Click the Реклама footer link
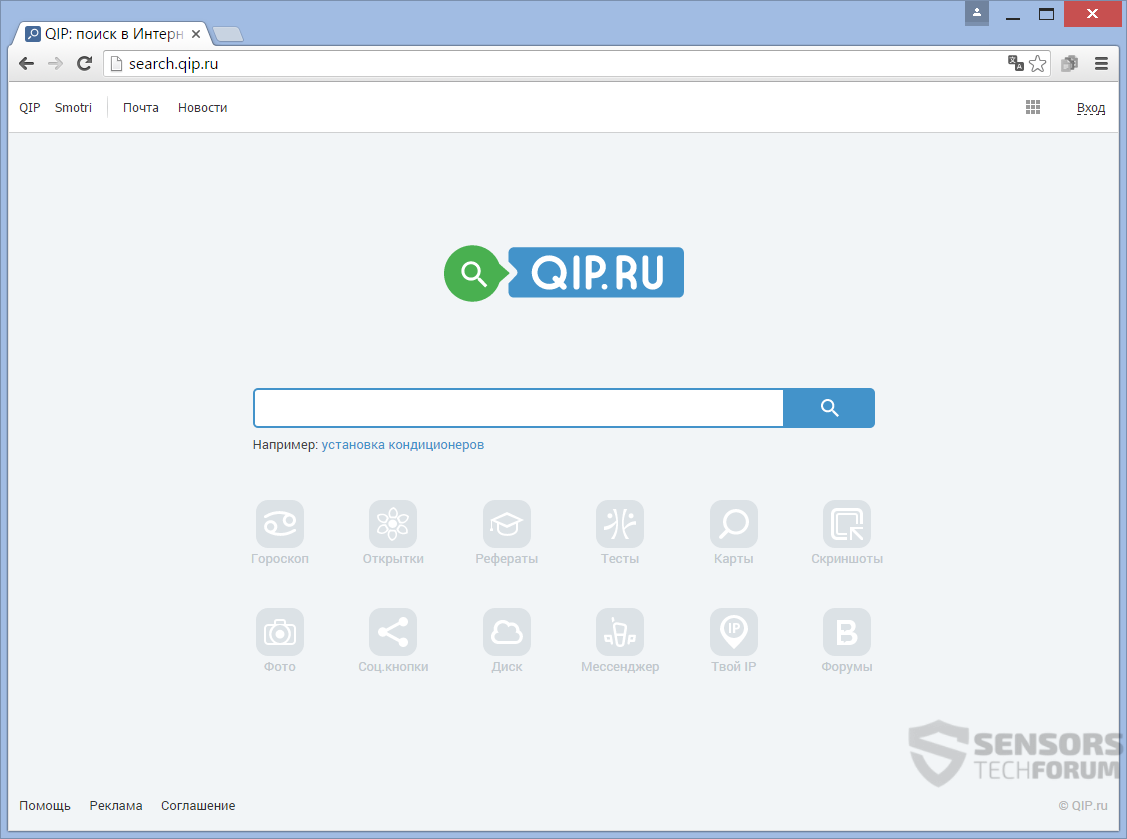The image size is (1127, 839). click(116, 805)
